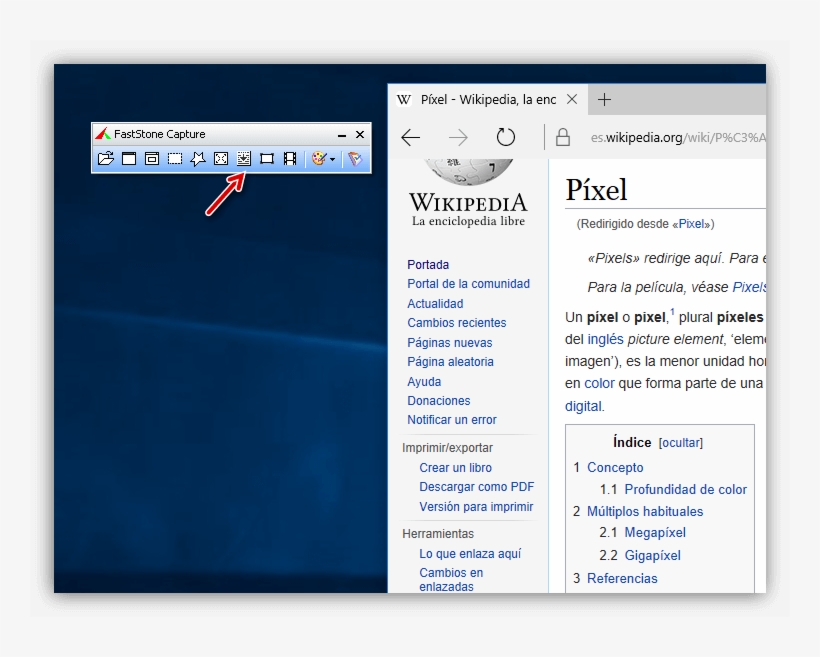Jump to 2.1 Megapíxel section
820x657 pixels.
coord(655,533)
